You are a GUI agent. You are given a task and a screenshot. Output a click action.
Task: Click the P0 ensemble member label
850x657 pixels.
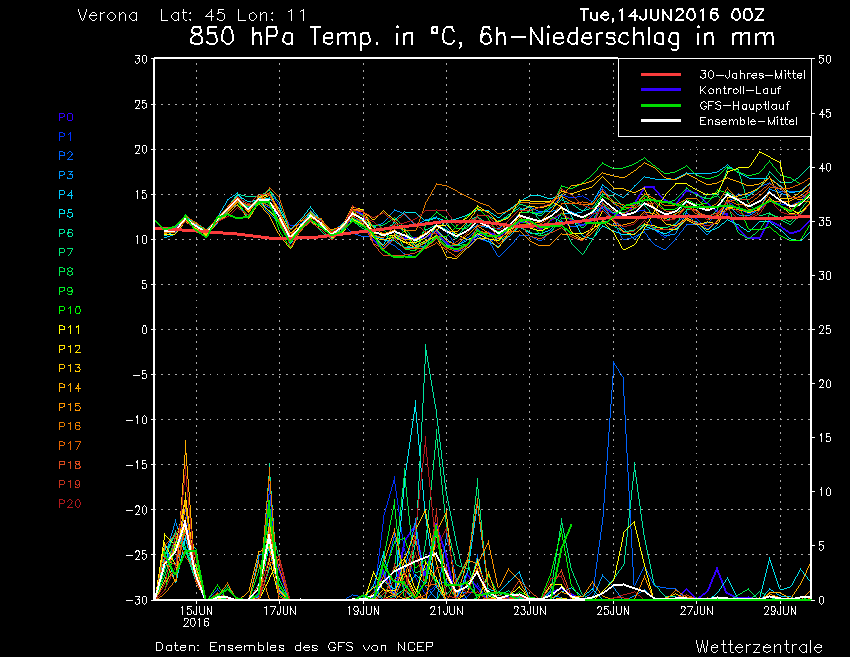pos(66,117)
